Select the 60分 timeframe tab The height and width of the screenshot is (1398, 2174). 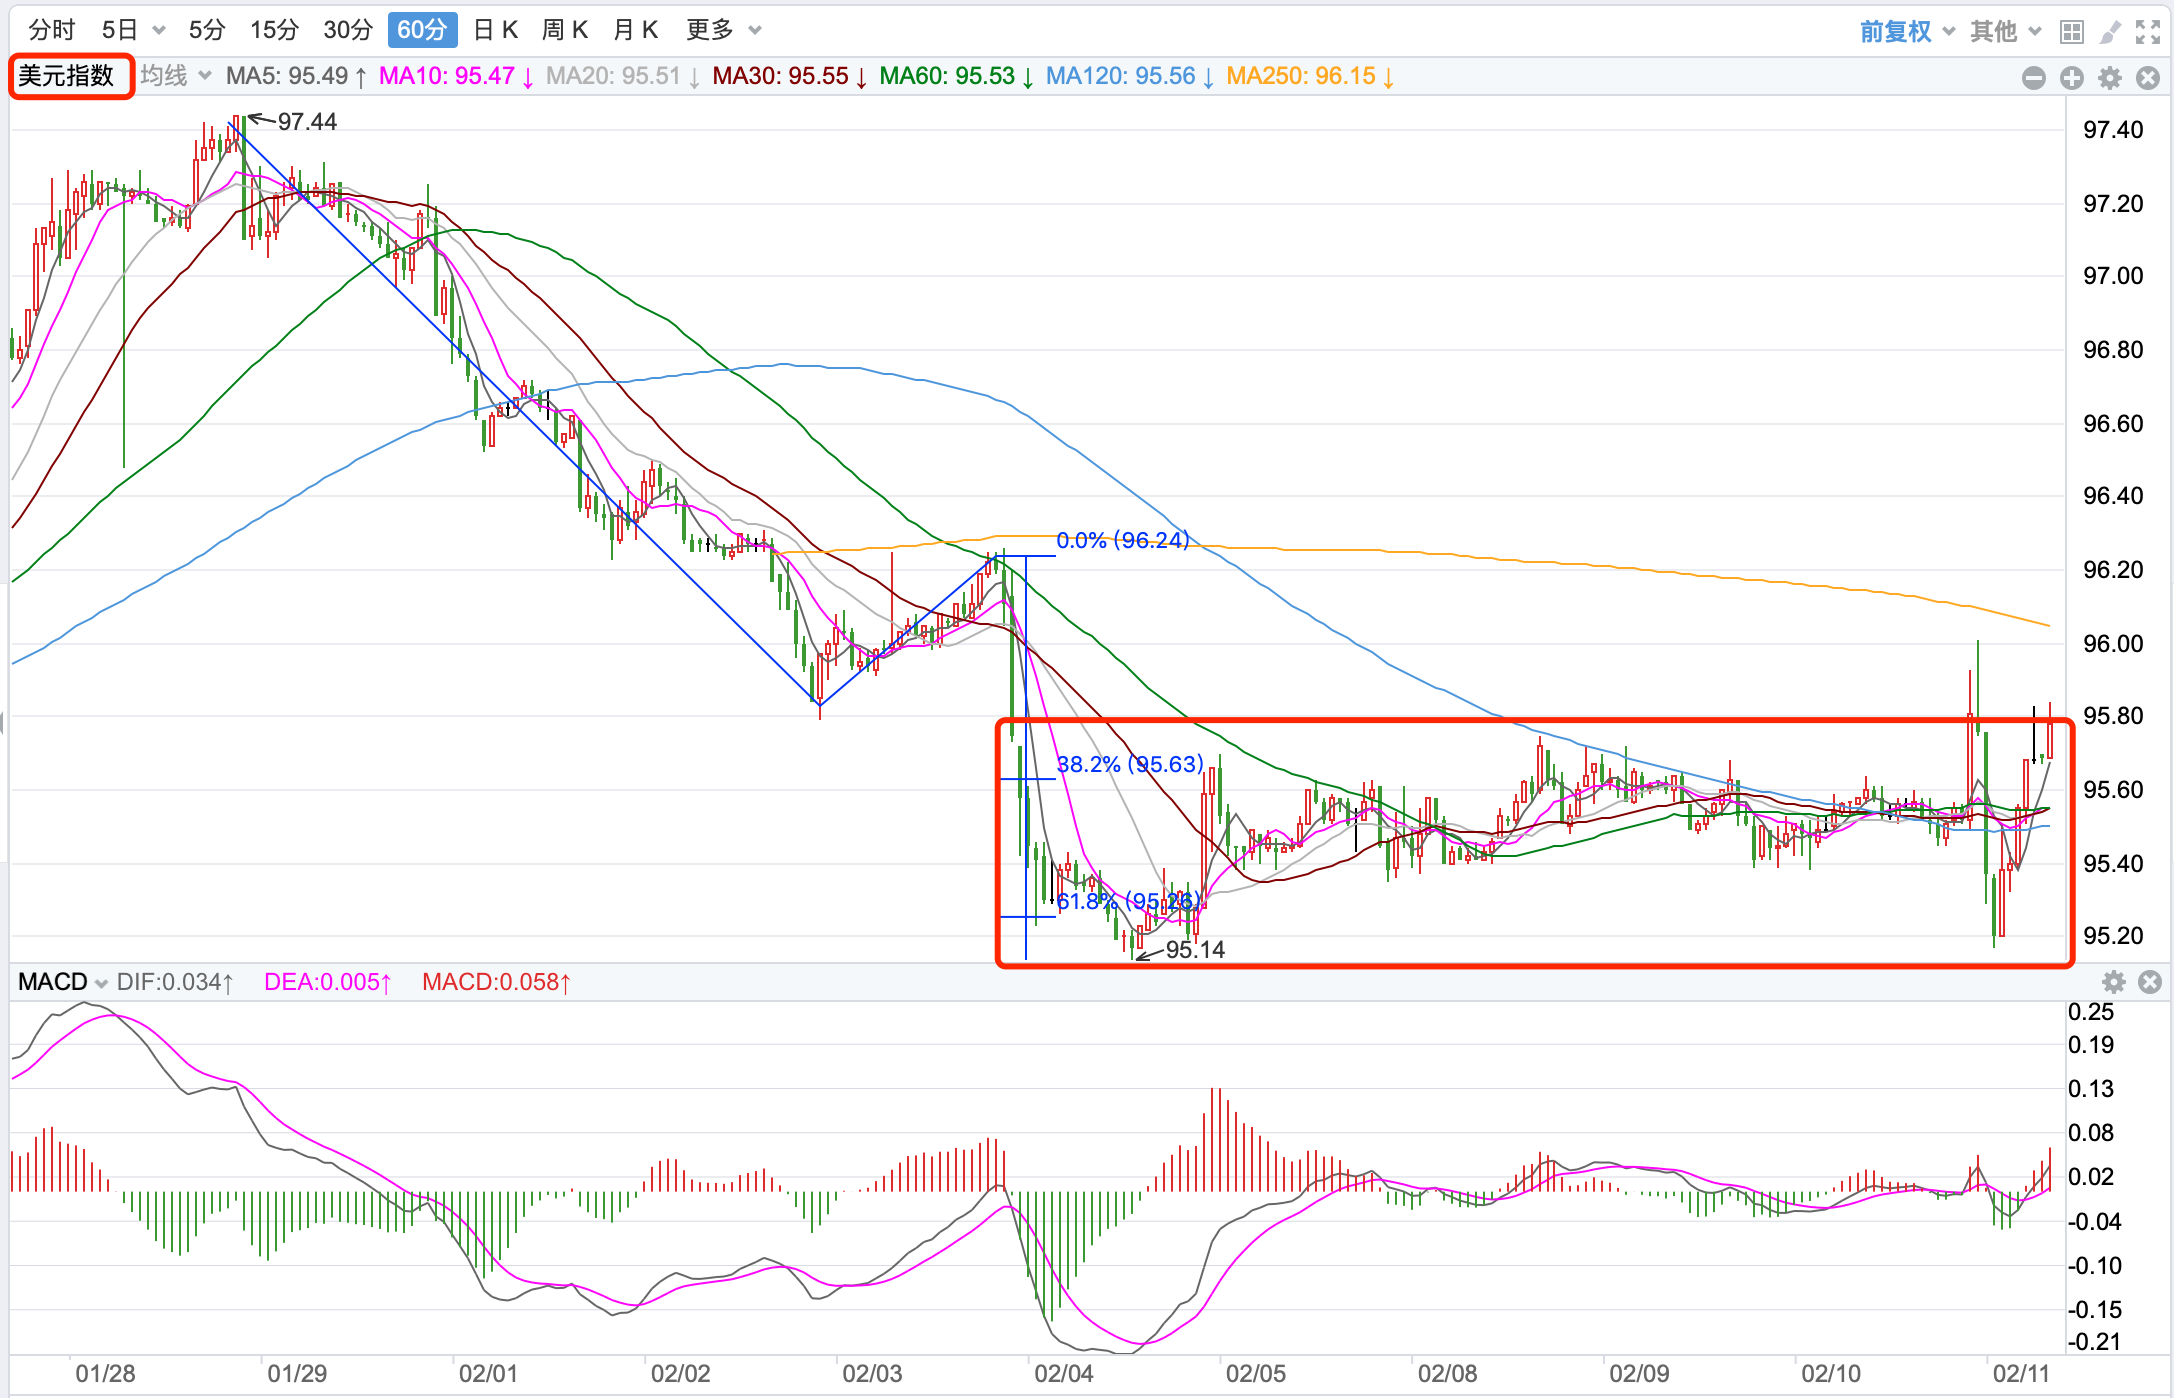(422, 30)
